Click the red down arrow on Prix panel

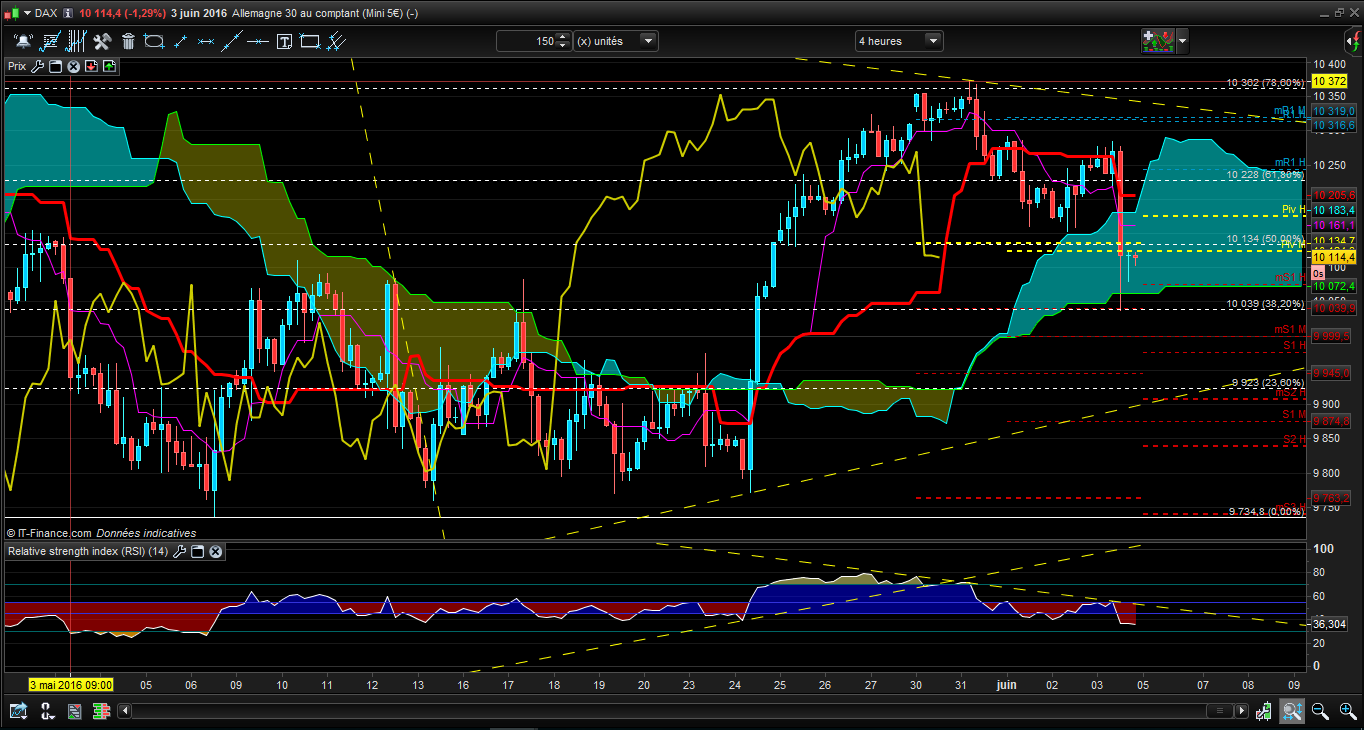coord(91,66)
